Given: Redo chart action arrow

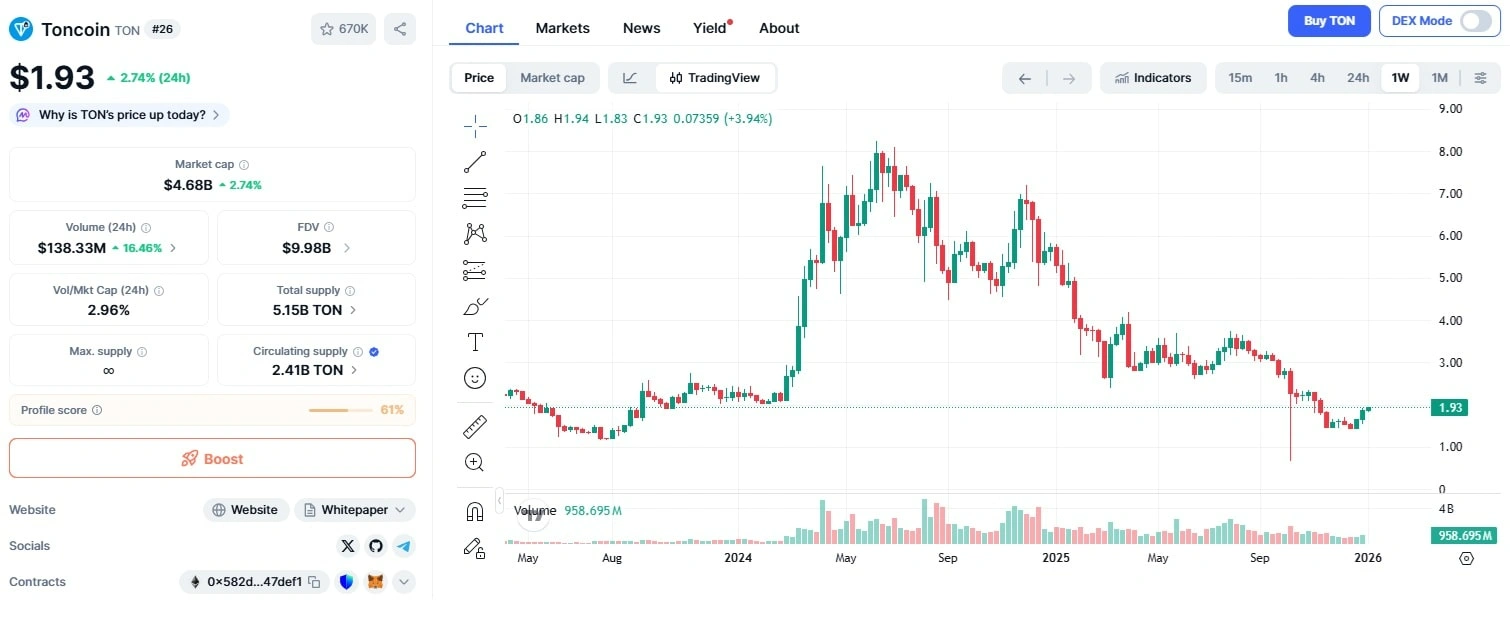Looking at the screenshot, I should 1069,78.
